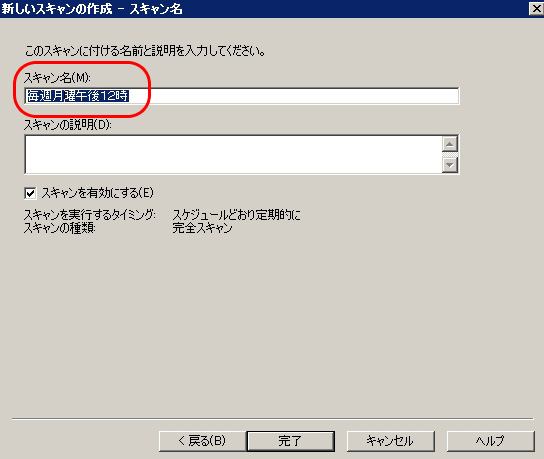This screenshot has height=459, width=544.
Task: Click the 完全スキャン scan type text
Action: click(x=202, y=228)
